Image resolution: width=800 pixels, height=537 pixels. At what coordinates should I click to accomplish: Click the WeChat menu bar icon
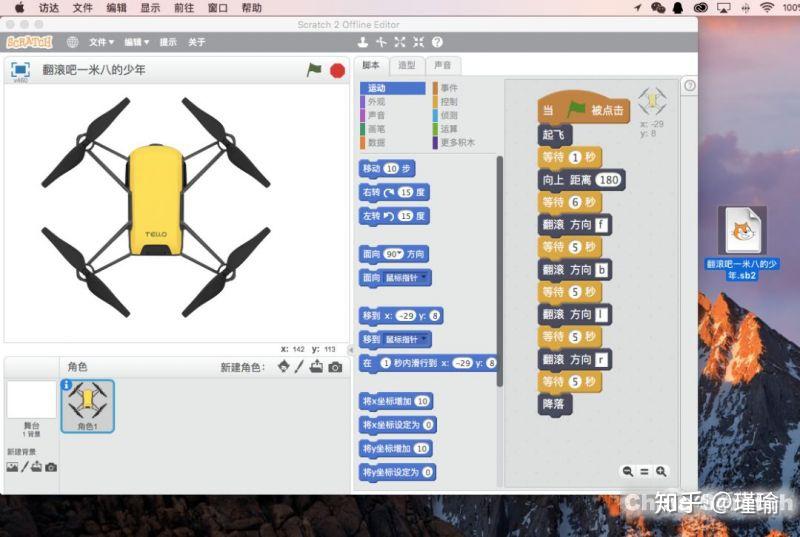[x=658, y=8]
